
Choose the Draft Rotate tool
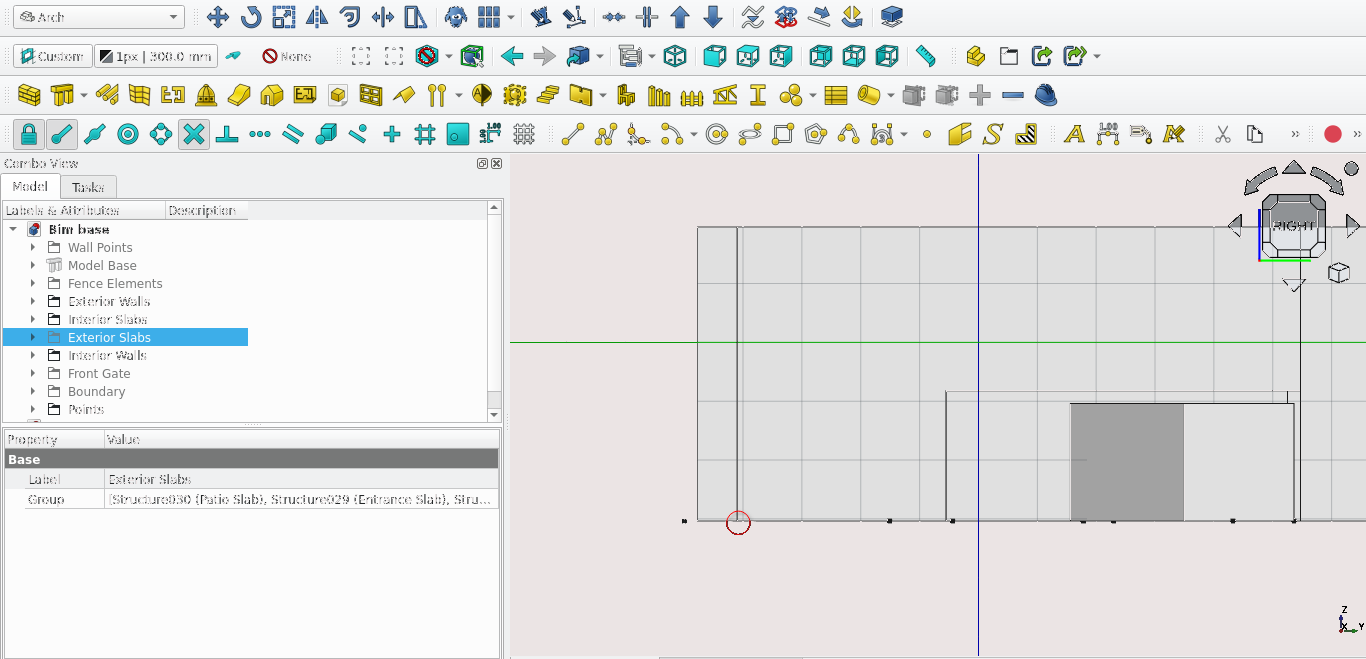click(x=250, y=17)
